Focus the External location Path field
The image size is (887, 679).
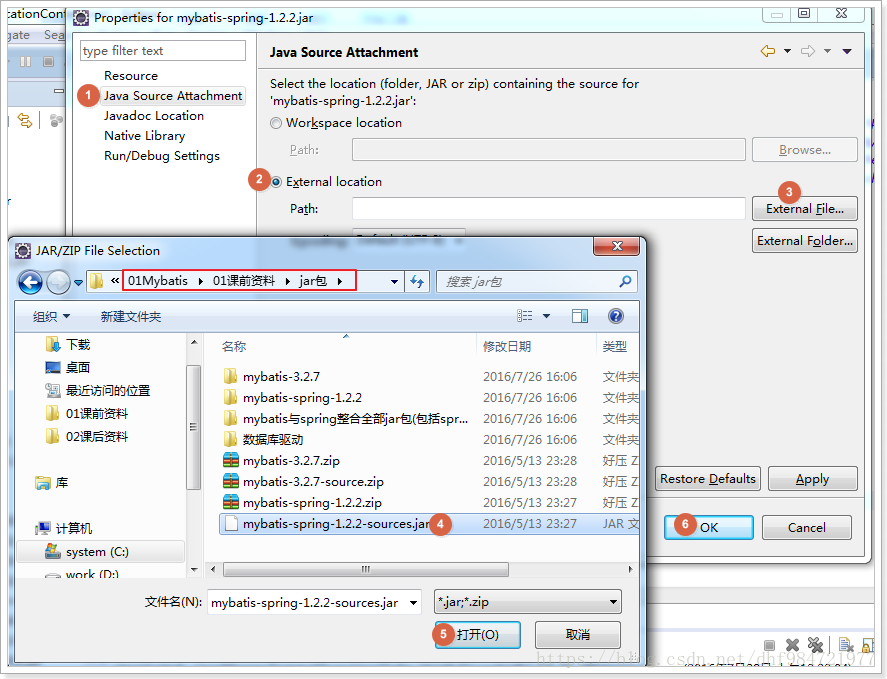point(548,209)
